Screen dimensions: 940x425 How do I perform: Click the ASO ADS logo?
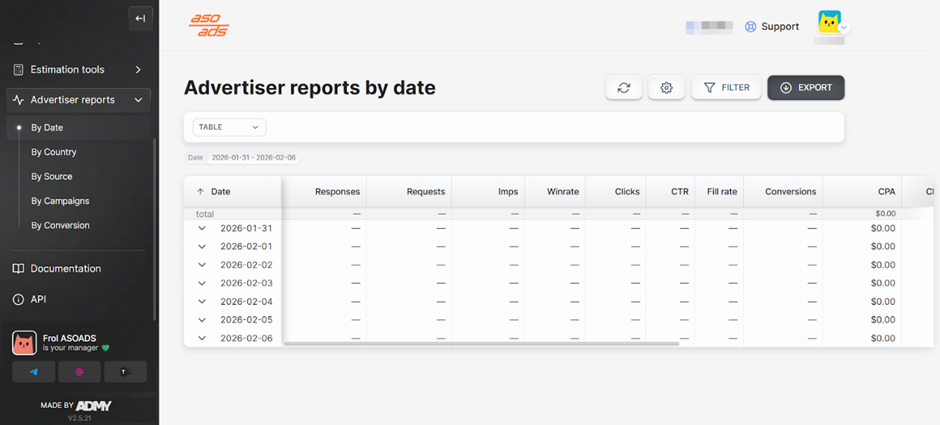click(x=210, y=27)
